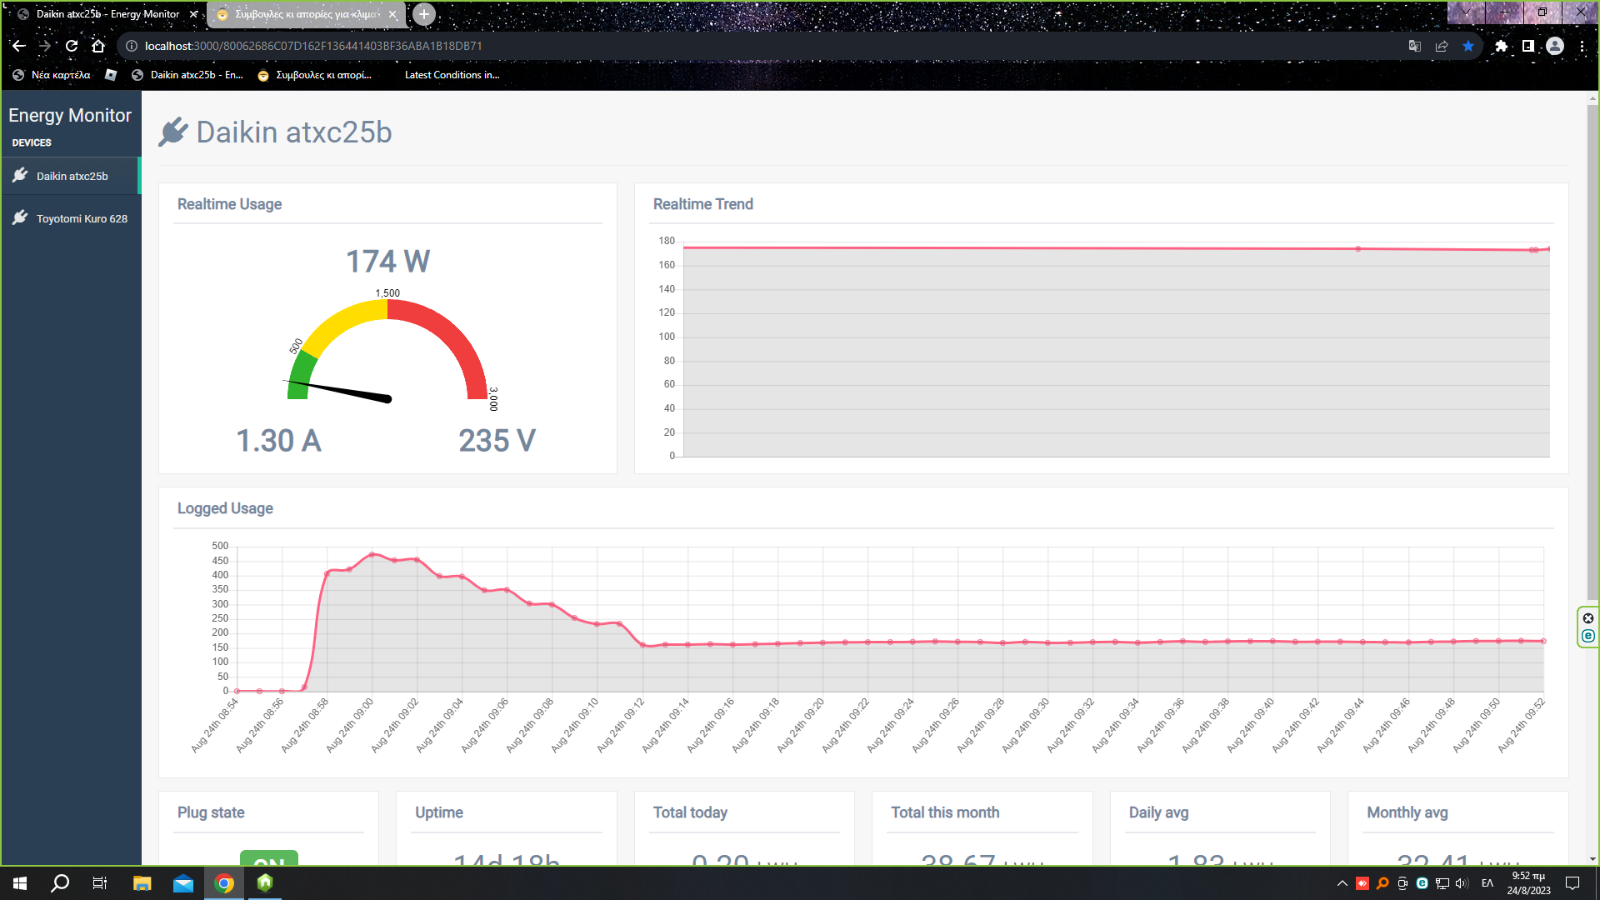Open the Νέα καρτέλα bookmark
This screenshot has height=900, width=1600.
point(51,75)
